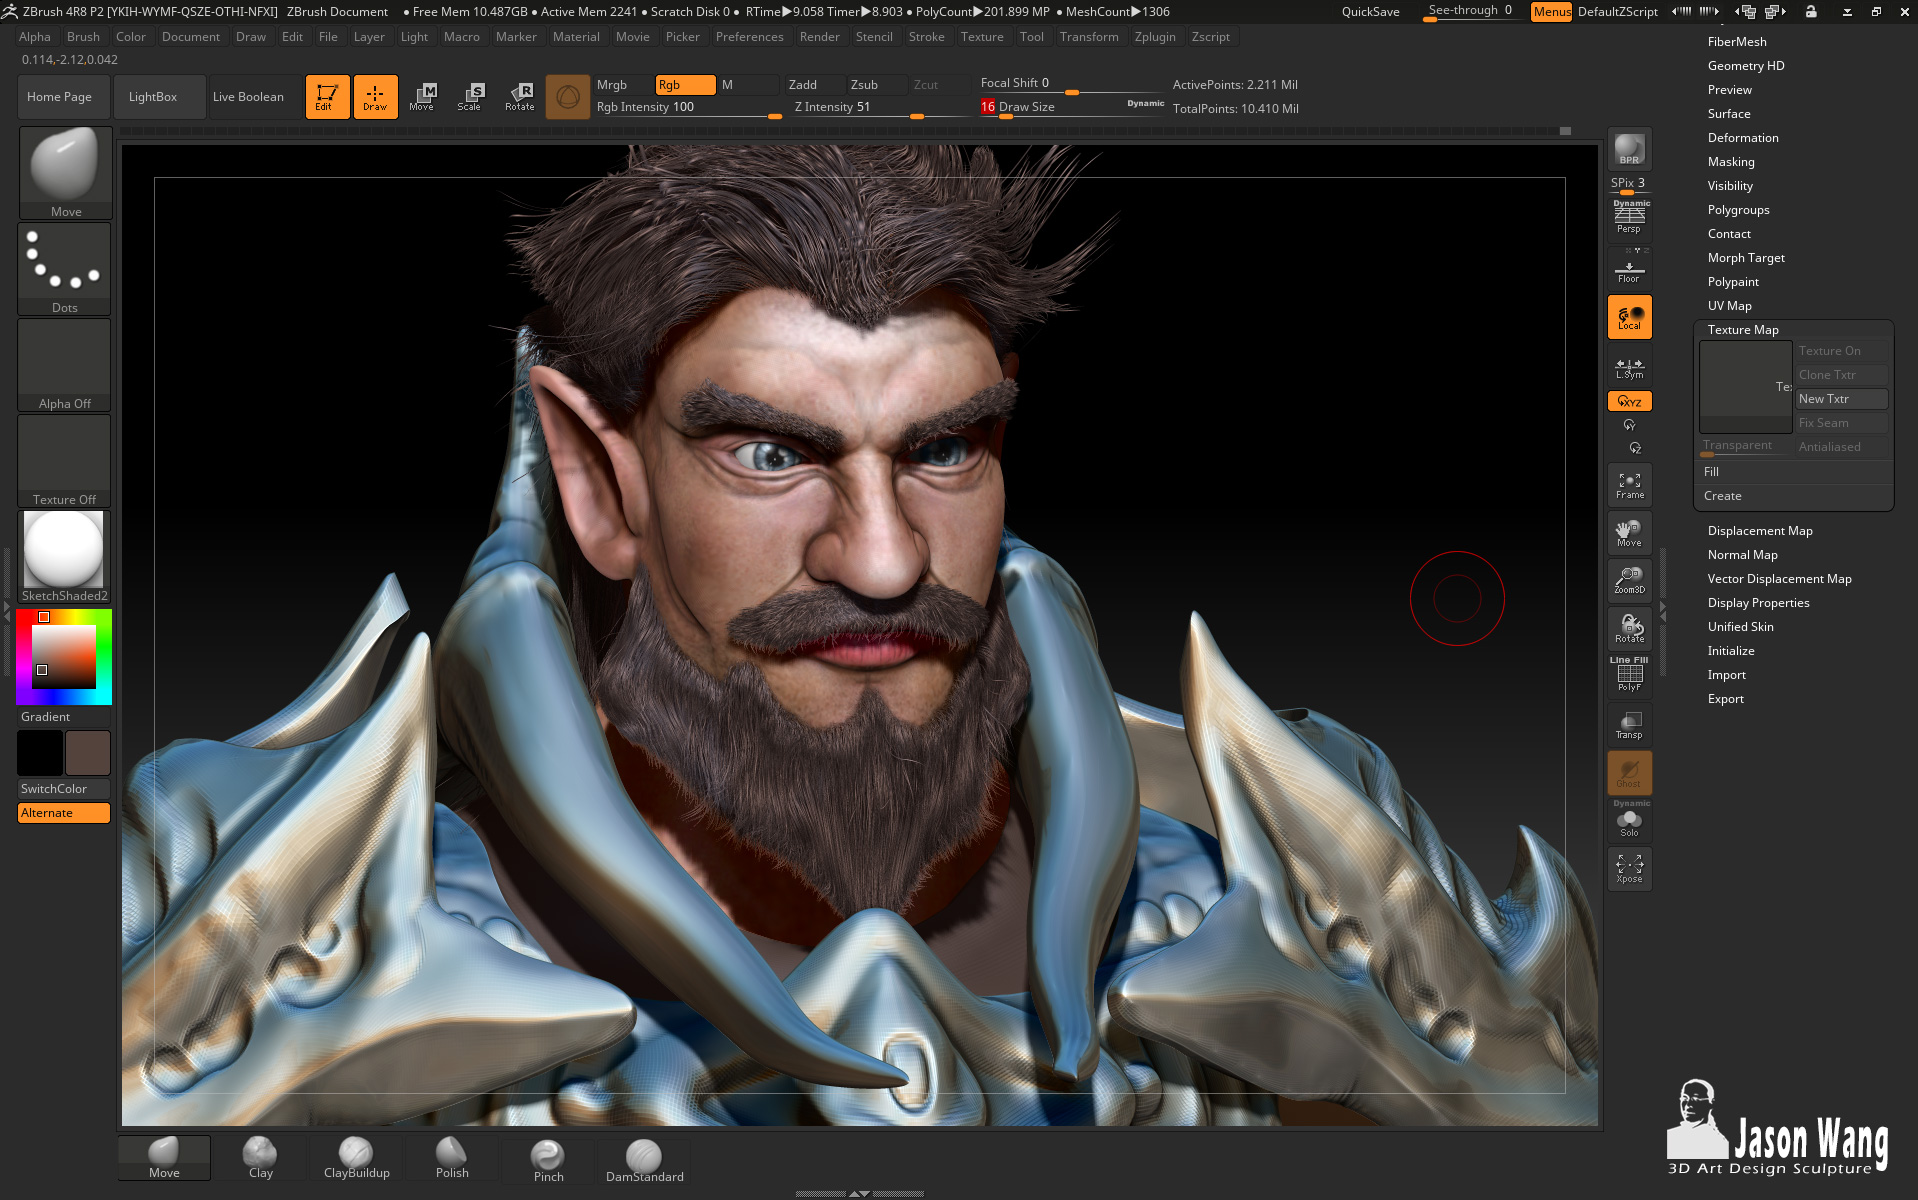
Task: Expand the FiberMesh section
Action: pos(1737,42)
